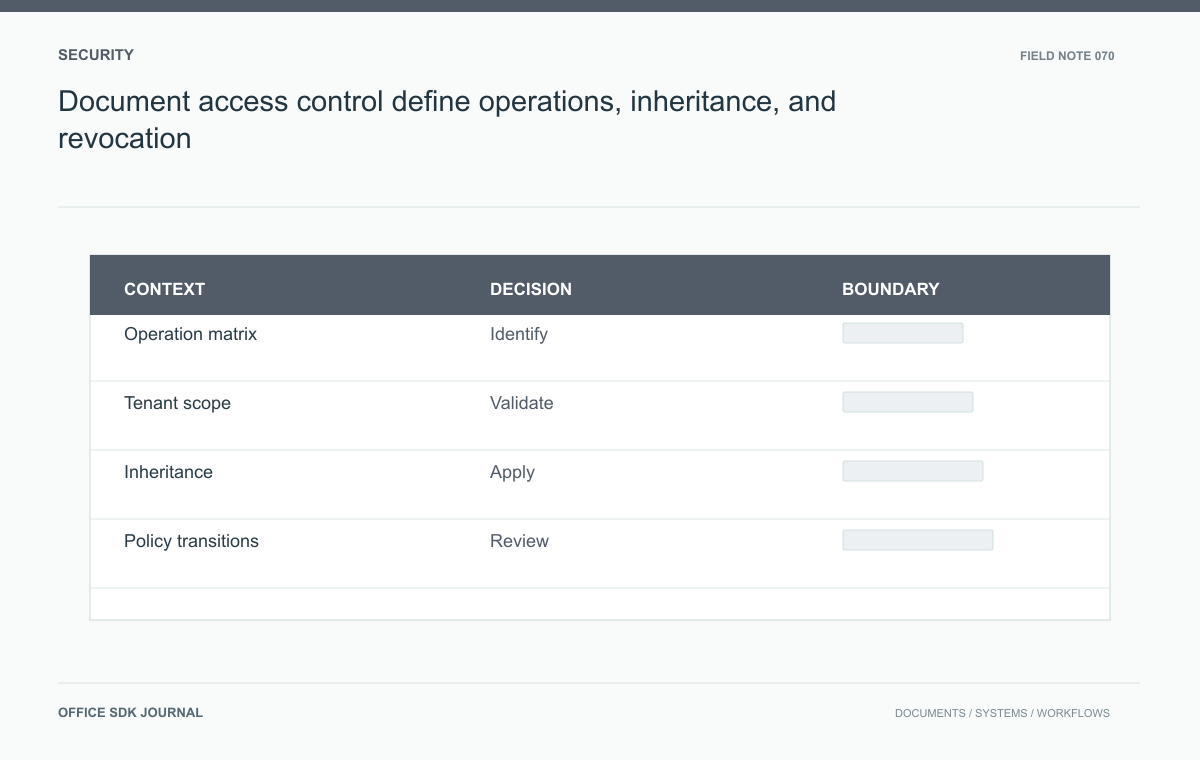This screenshot has width=1200, height=760.
Task: Click the DOCUMENTS / SYSTEMS / WORKFLOWS footer text
Action: pos(1002,713)
